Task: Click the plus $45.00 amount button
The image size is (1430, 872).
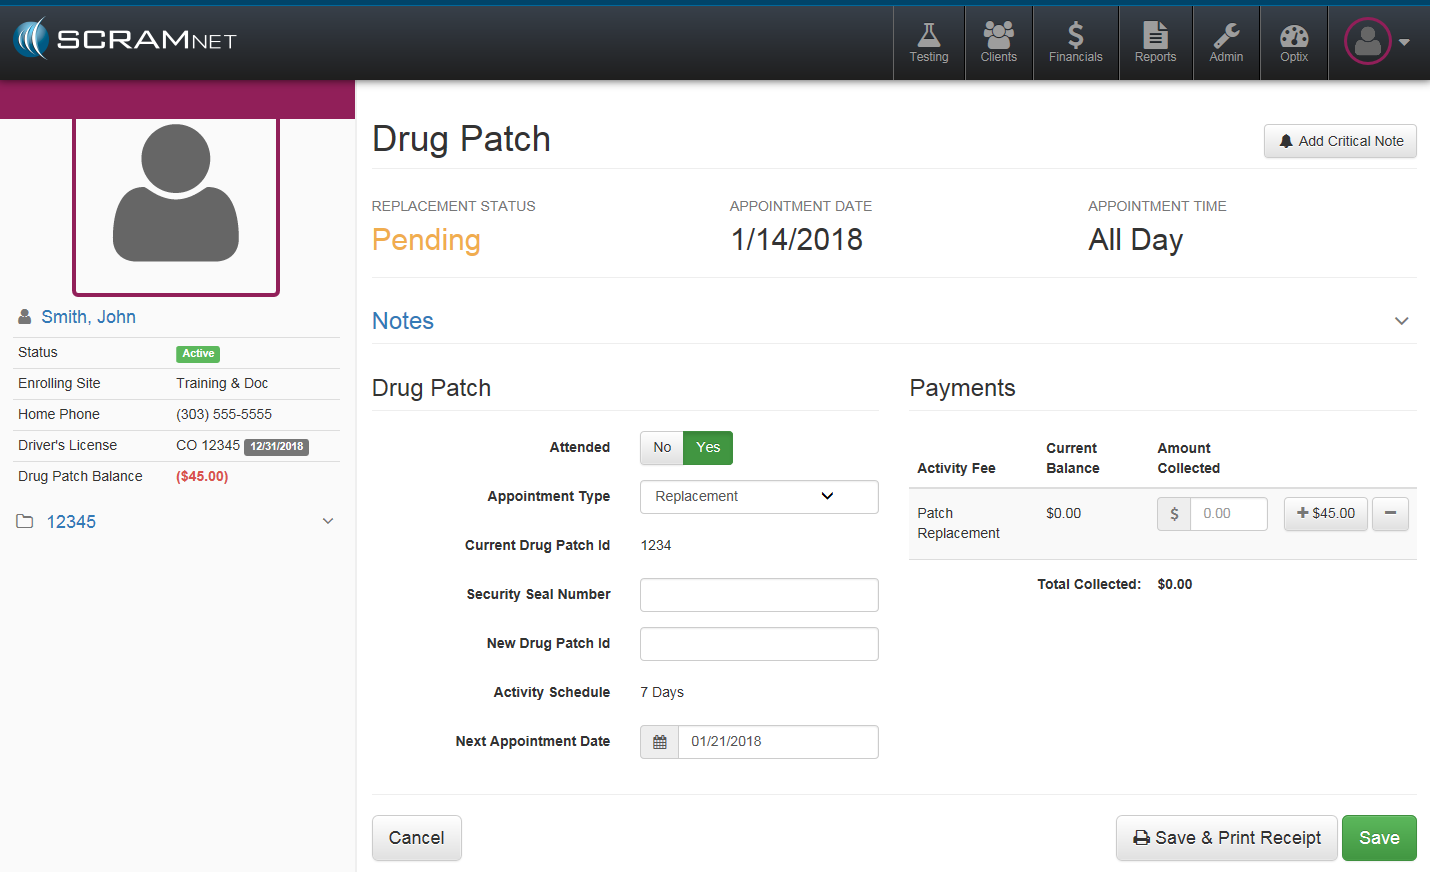Action: pyautogui.click(x=1325, y=514)
